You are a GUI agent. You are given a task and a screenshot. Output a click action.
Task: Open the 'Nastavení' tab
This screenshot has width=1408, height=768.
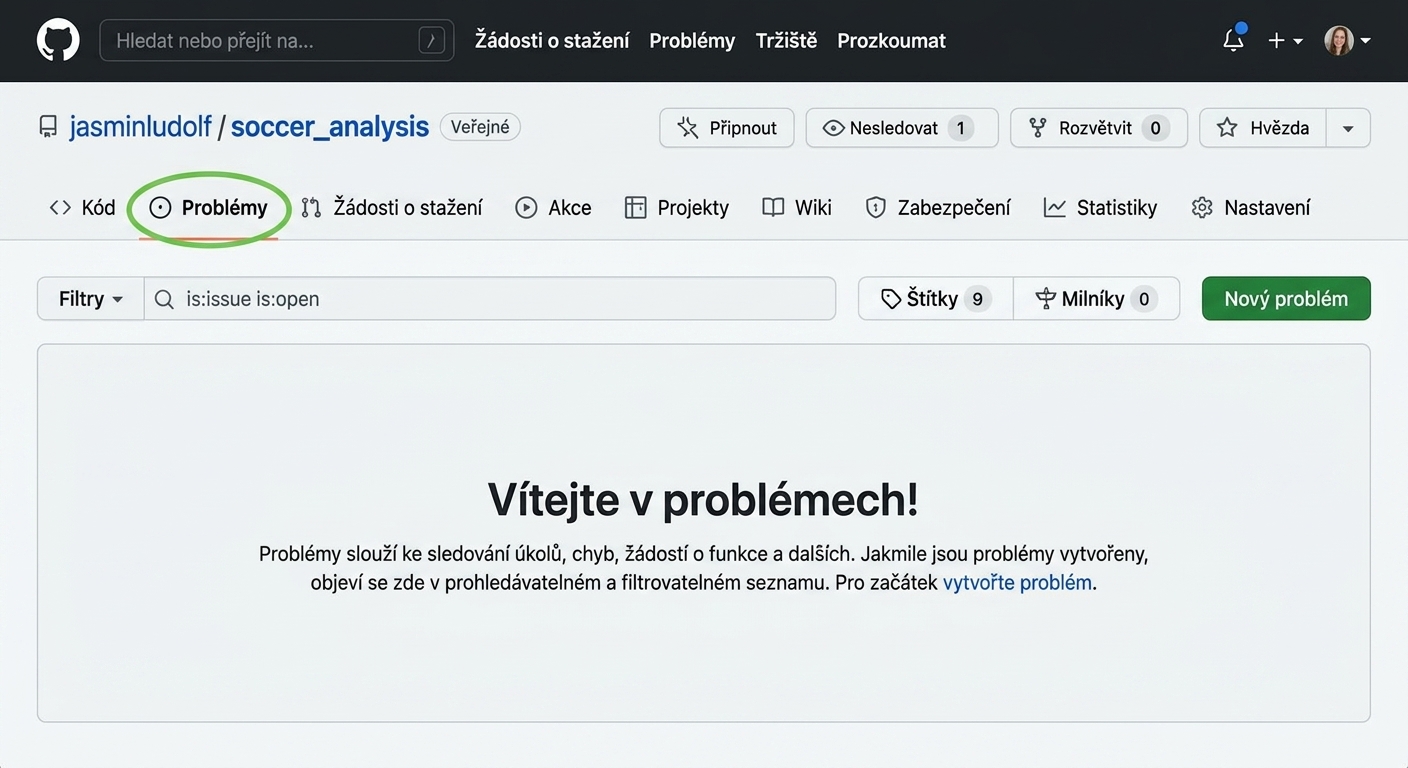(x=1251, y=207)
